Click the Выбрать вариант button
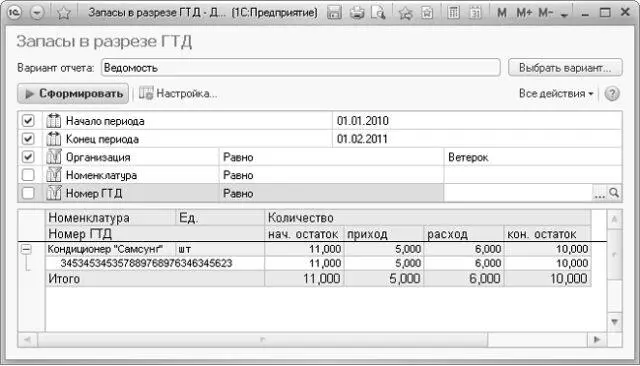640x366 pixels. coord(565,68)
